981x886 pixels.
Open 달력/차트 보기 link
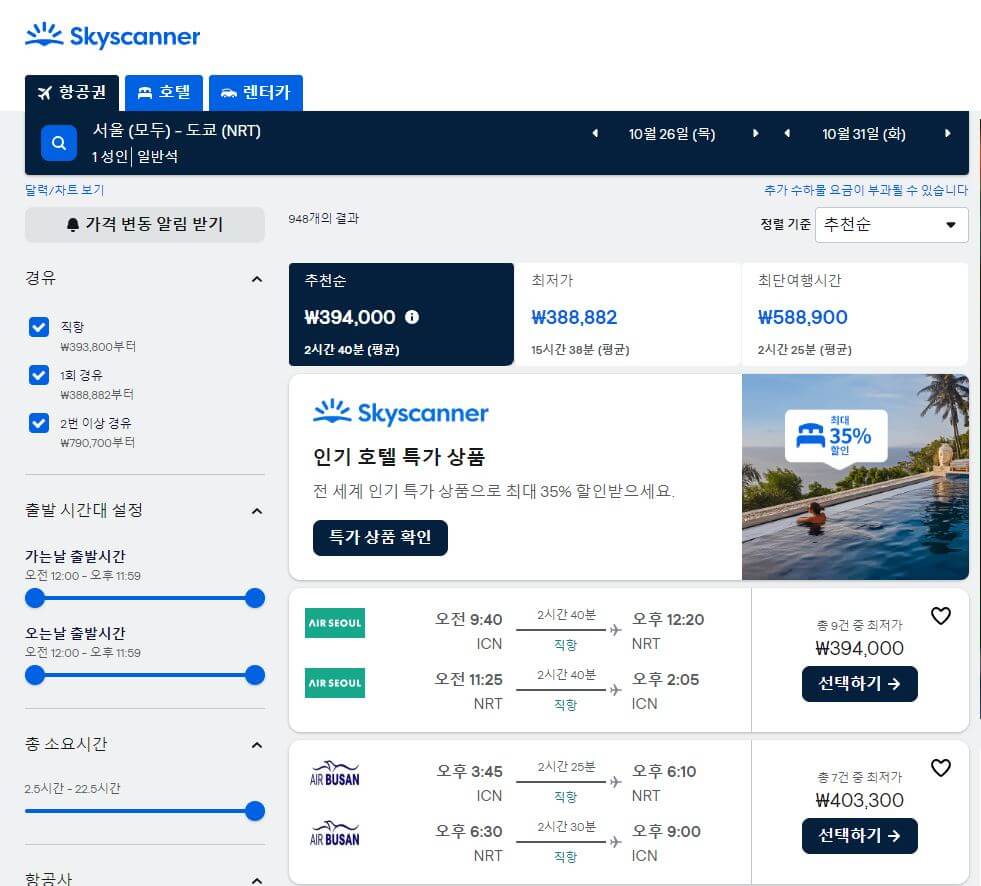[64, 190]
